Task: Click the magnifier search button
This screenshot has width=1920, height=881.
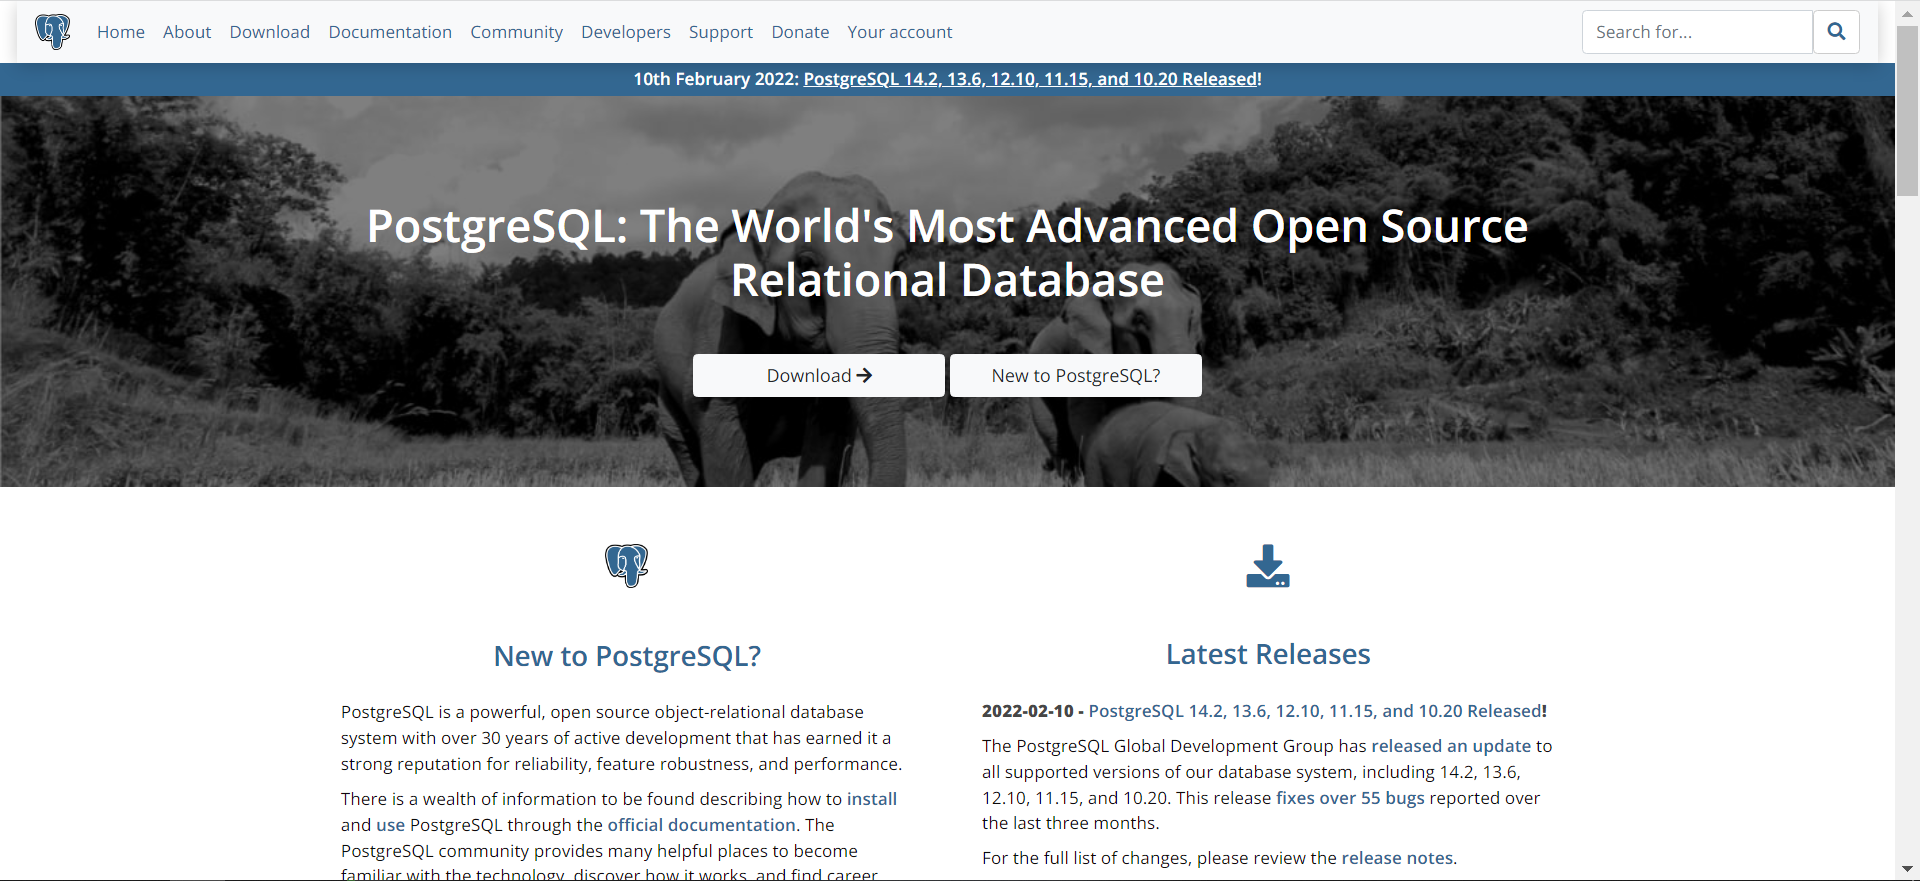Action: coord(1836,32)
